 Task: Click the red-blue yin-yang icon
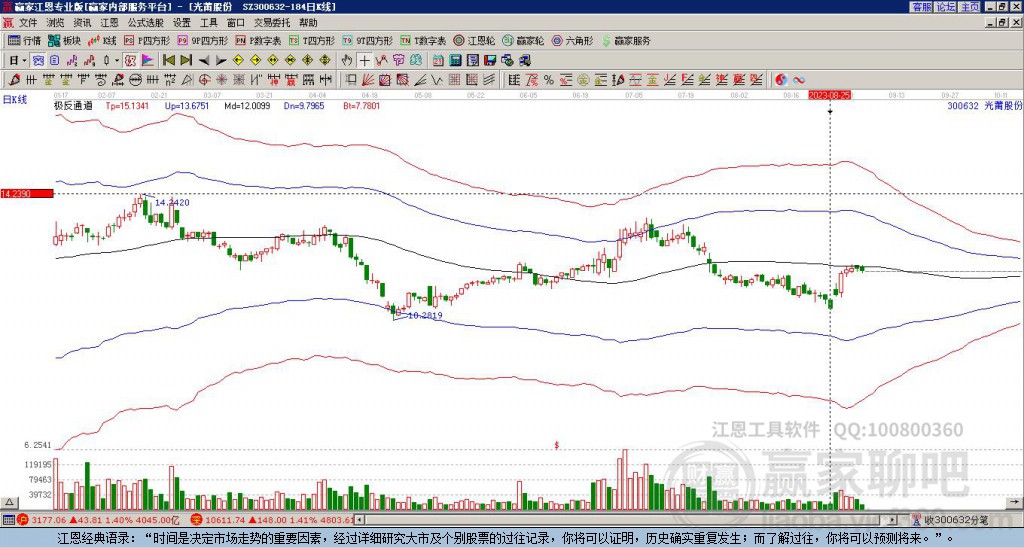point(781,80)
